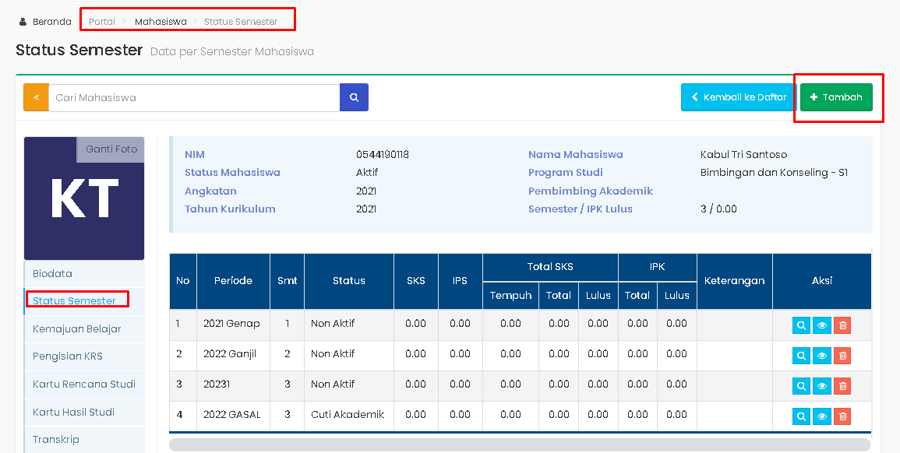
Task: Delete the 2022 Ganjil semester row
Action: 842,356
